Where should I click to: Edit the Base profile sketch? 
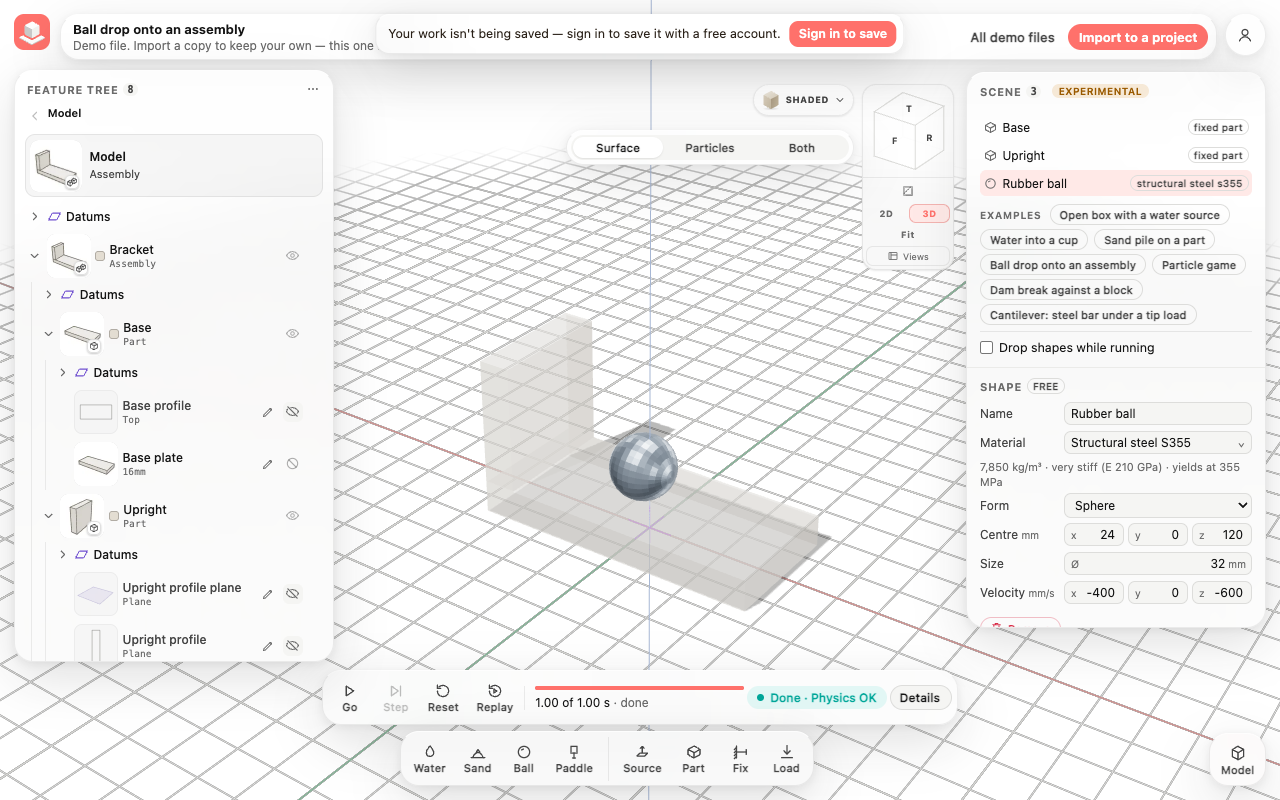pos(267,412)
